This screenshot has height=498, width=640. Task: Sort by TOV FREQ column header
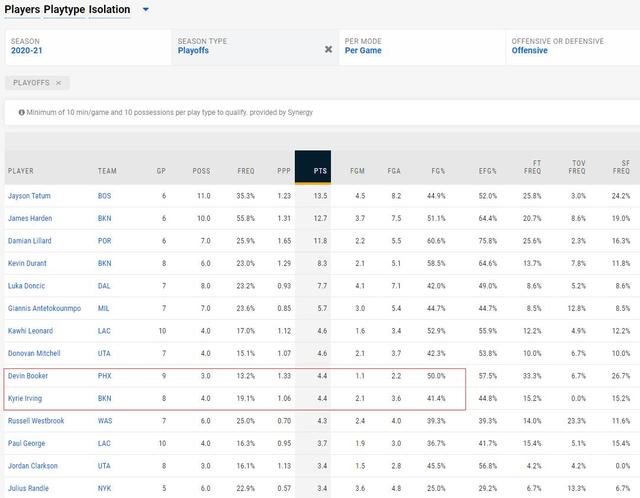pyautogui.click(x=576, y=167)
